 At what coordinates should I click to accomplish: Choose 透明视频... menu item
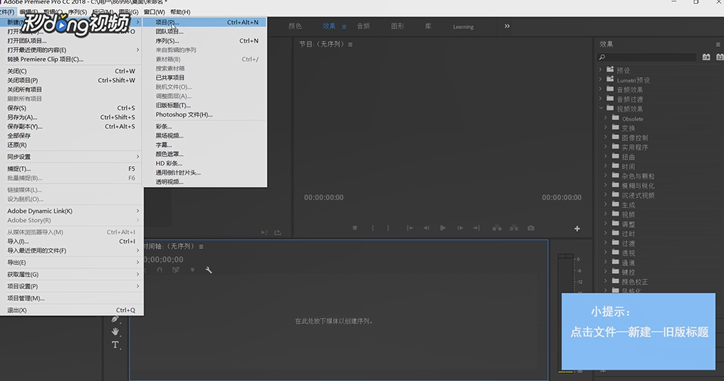[x=205, y=181]
